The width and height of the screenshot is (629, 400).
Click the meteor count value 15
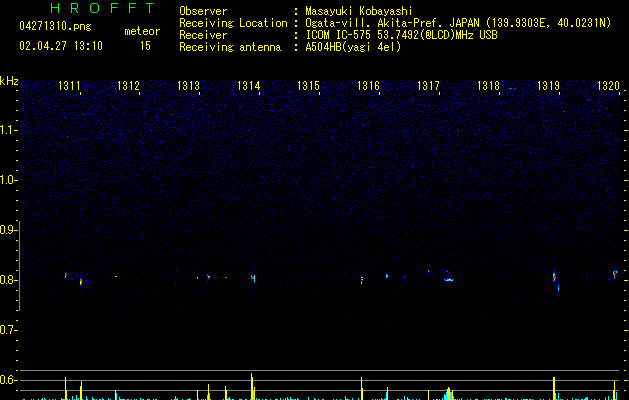(x=145, y=46)
